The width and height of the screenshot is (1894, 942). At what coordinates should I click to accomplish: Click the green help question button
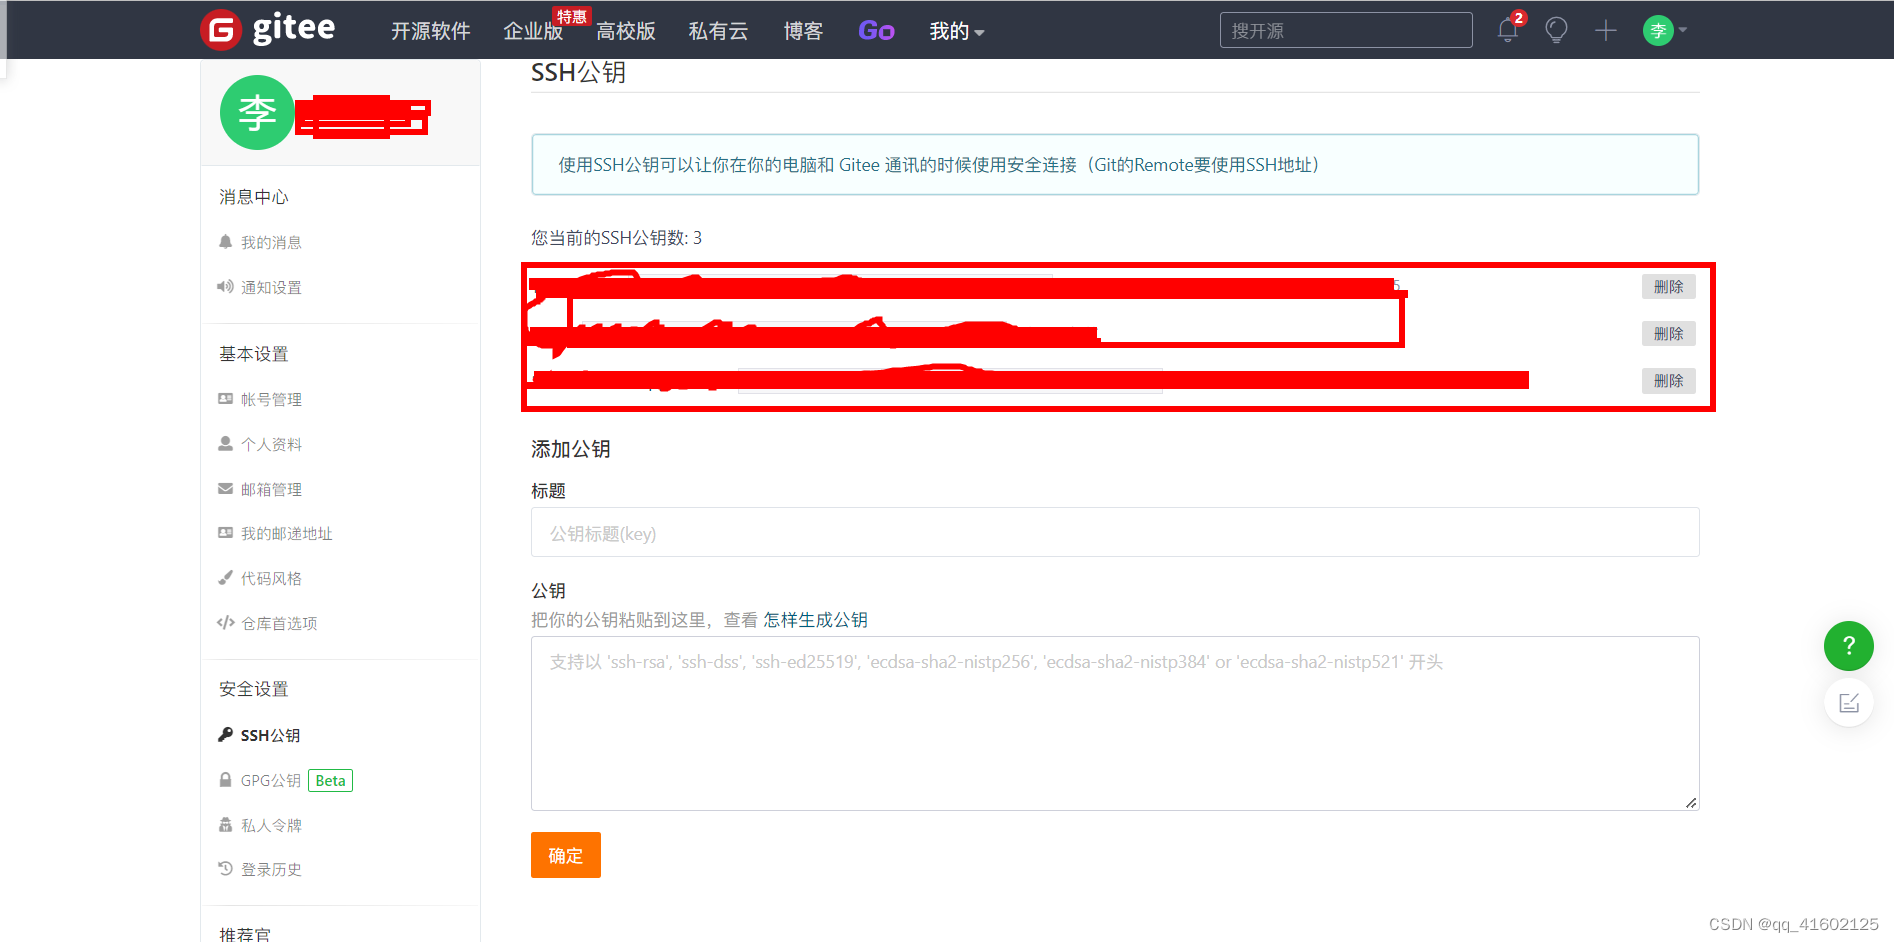(x=1848, y=646)
